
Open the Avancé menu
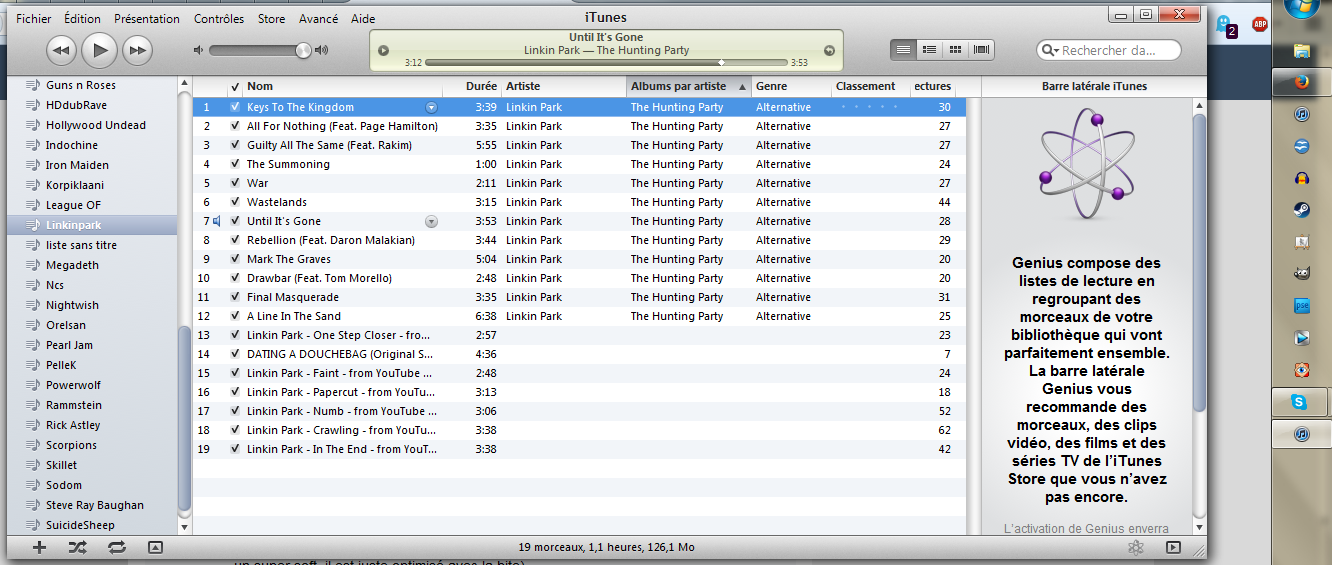[x=318, y=19]
